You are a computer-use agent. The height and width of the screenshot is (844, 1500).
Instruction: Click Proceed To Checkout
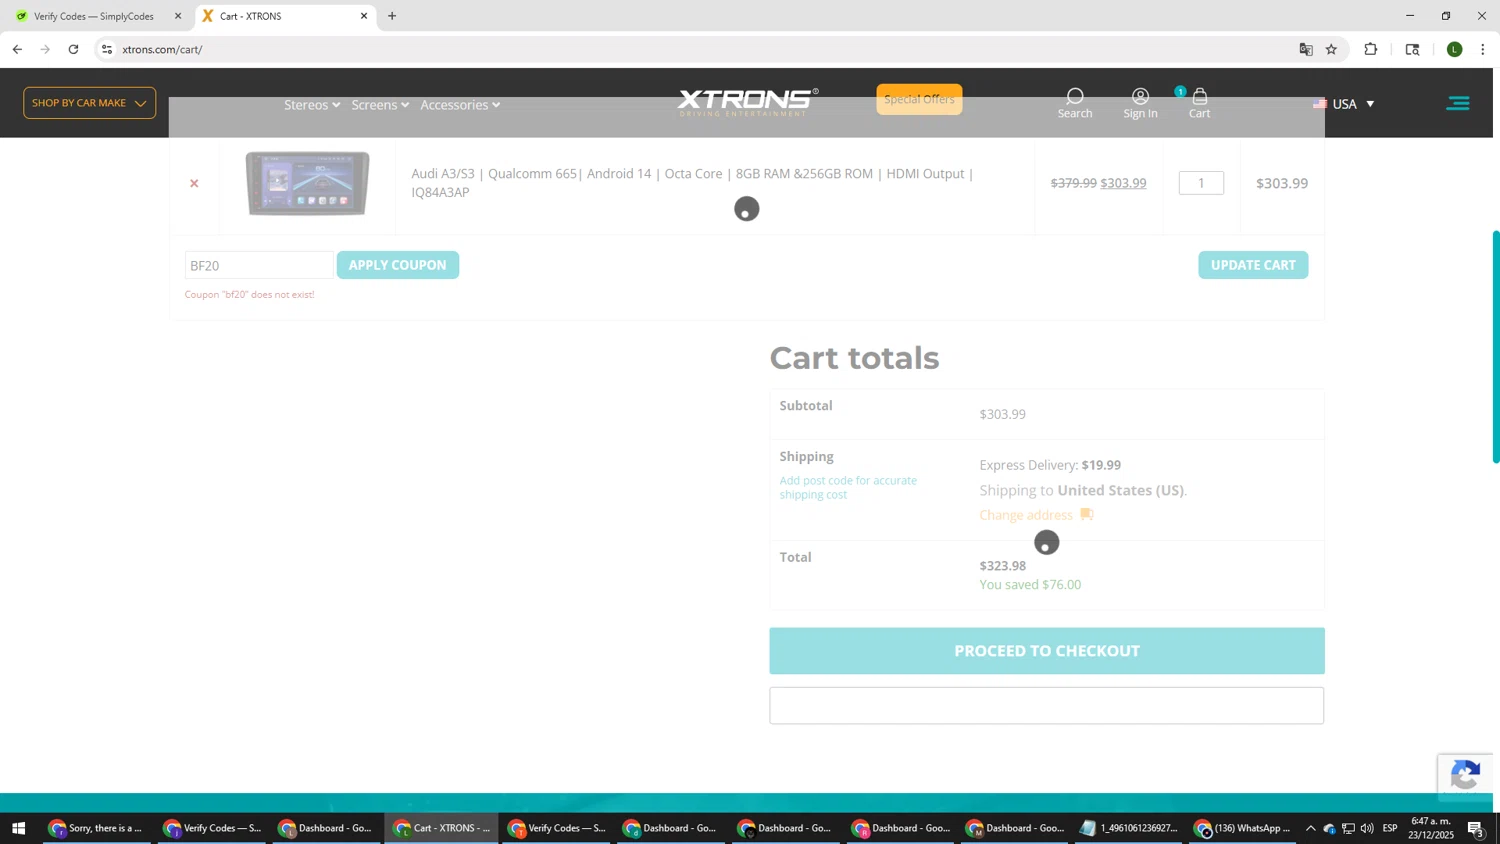pyautogui.click(x=1047, y=651)
